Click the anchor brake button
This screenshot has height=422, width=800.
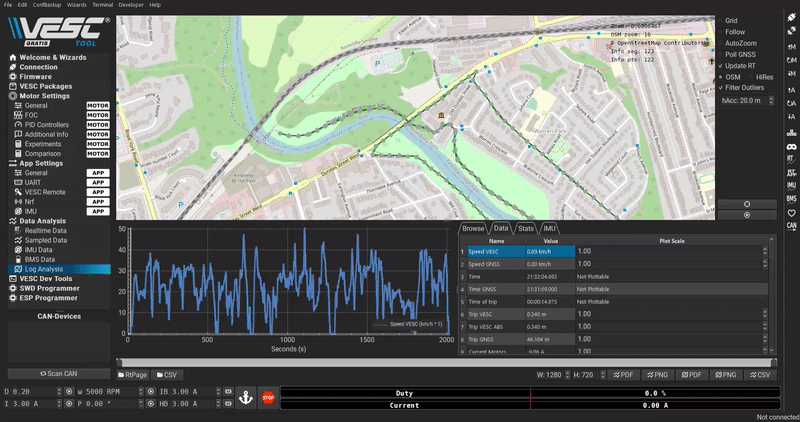pos(246,398)
